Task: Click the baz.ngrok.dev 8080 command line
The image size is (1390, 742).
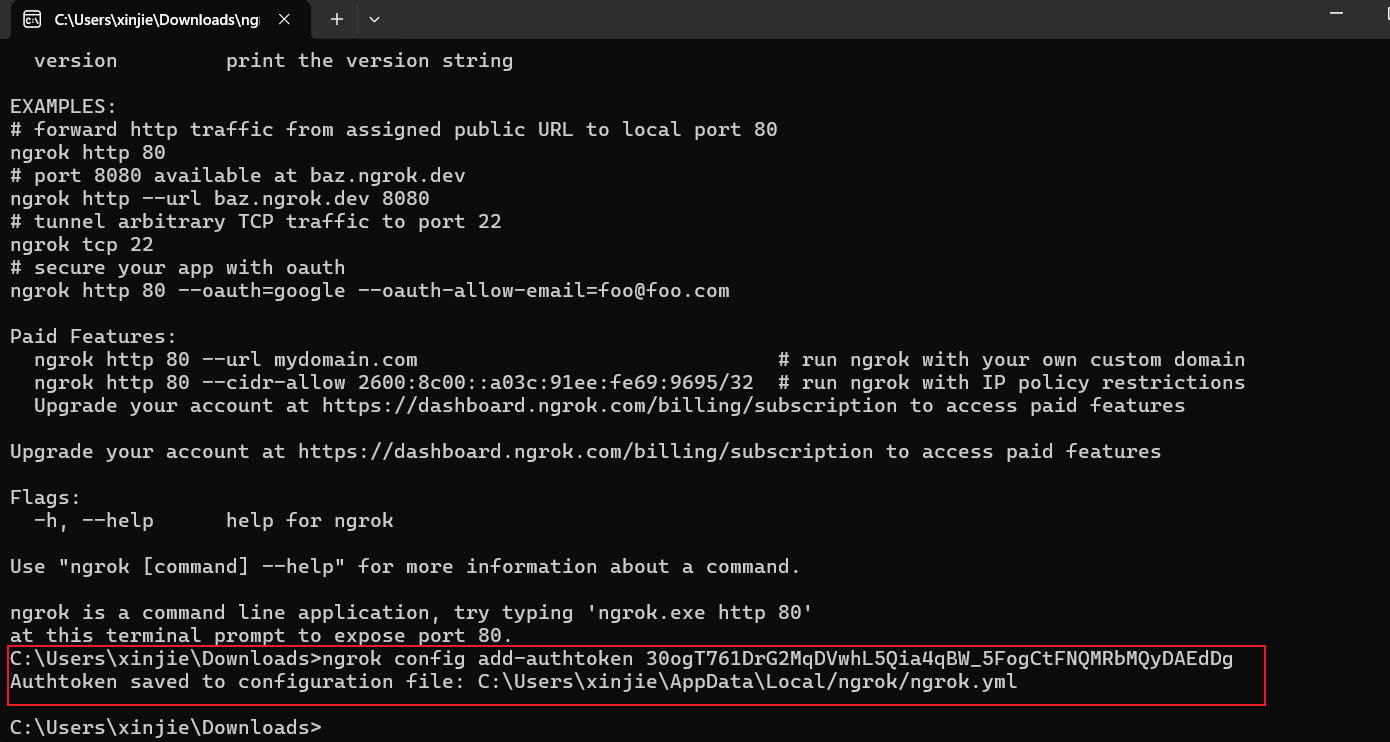Action: point(219,198)
